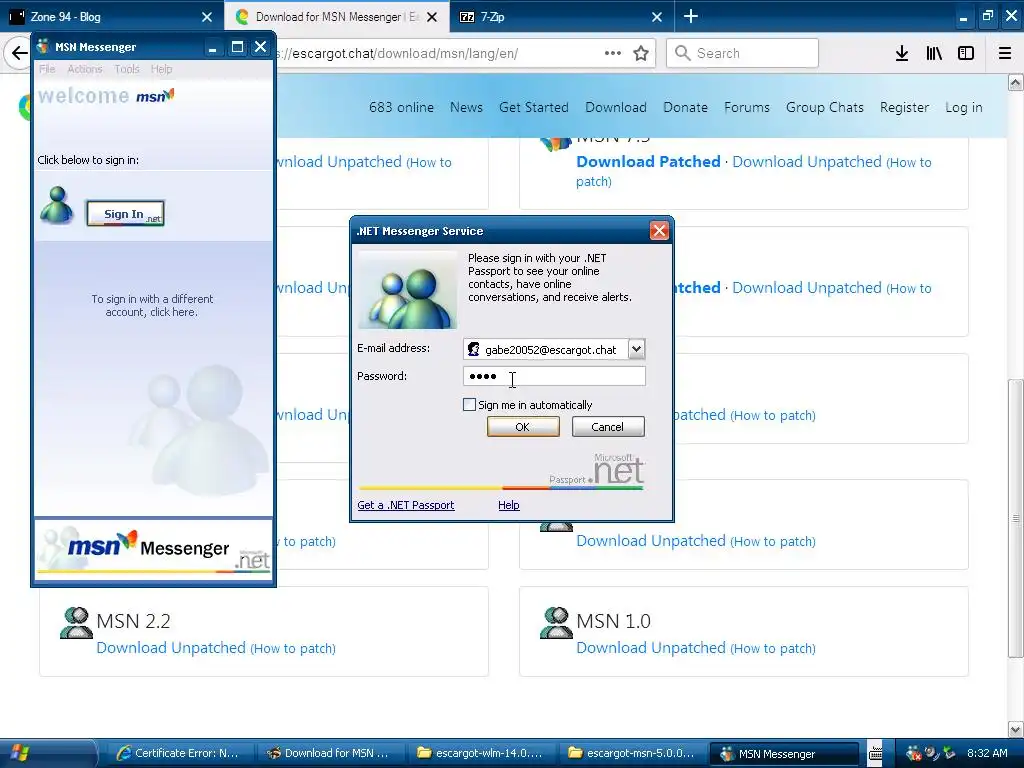This screenshot has height=768, width=1024.
Task: Open the Firefox downloads arrow icon
Action: (901, 54)
